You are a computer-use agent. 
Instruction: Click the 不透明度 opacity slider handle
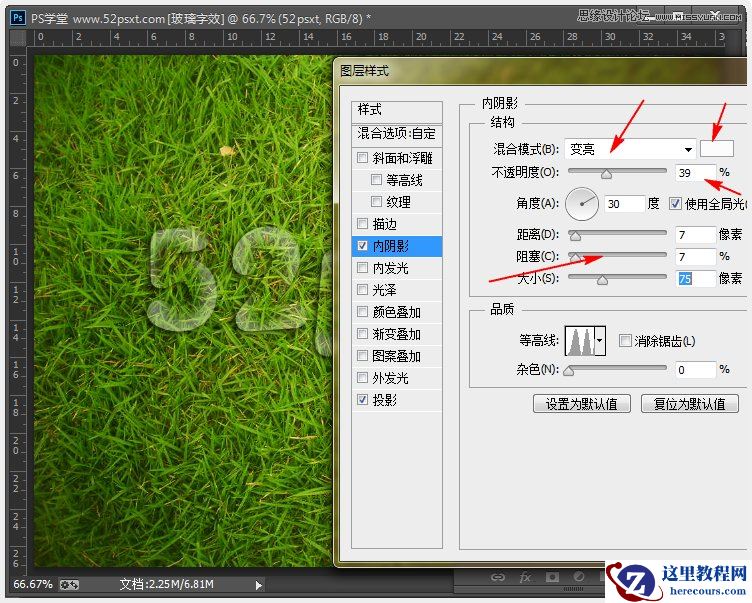[606, 174]
